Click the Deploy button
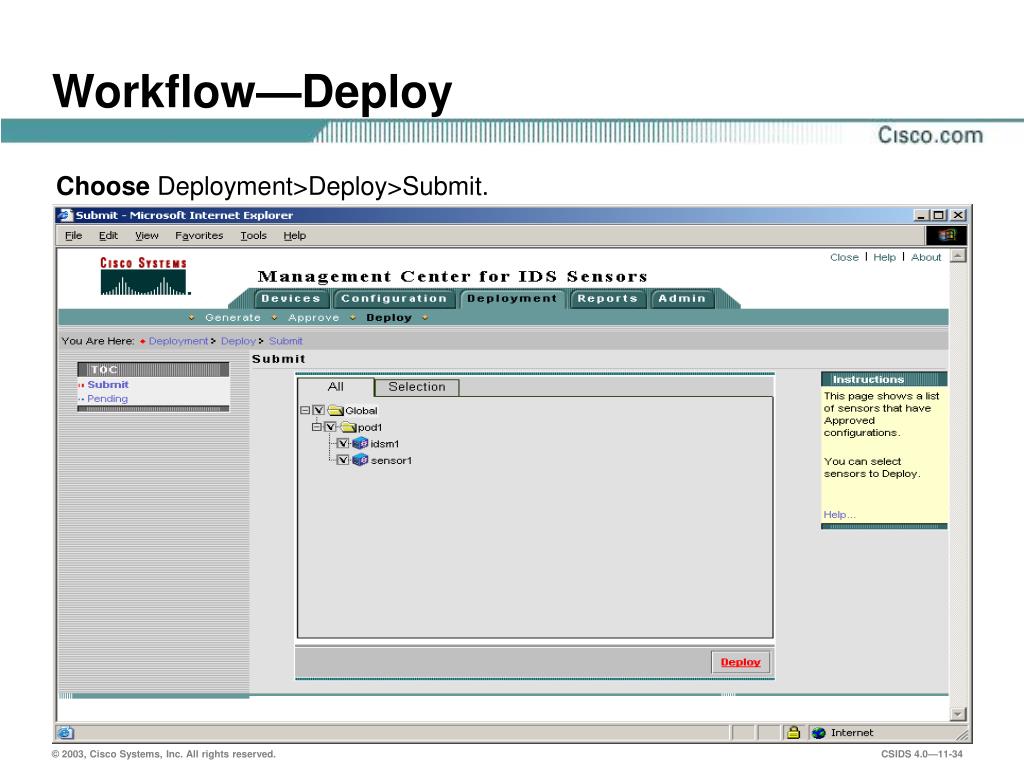 click(x=741, y=662)
